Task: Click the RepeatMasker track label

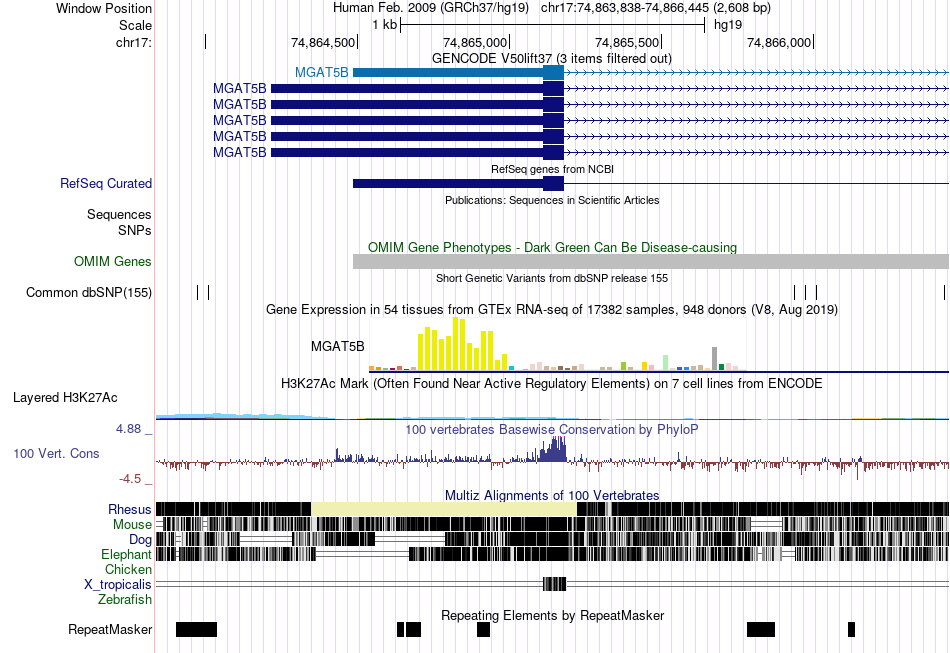Action: [x=110, y=630]
